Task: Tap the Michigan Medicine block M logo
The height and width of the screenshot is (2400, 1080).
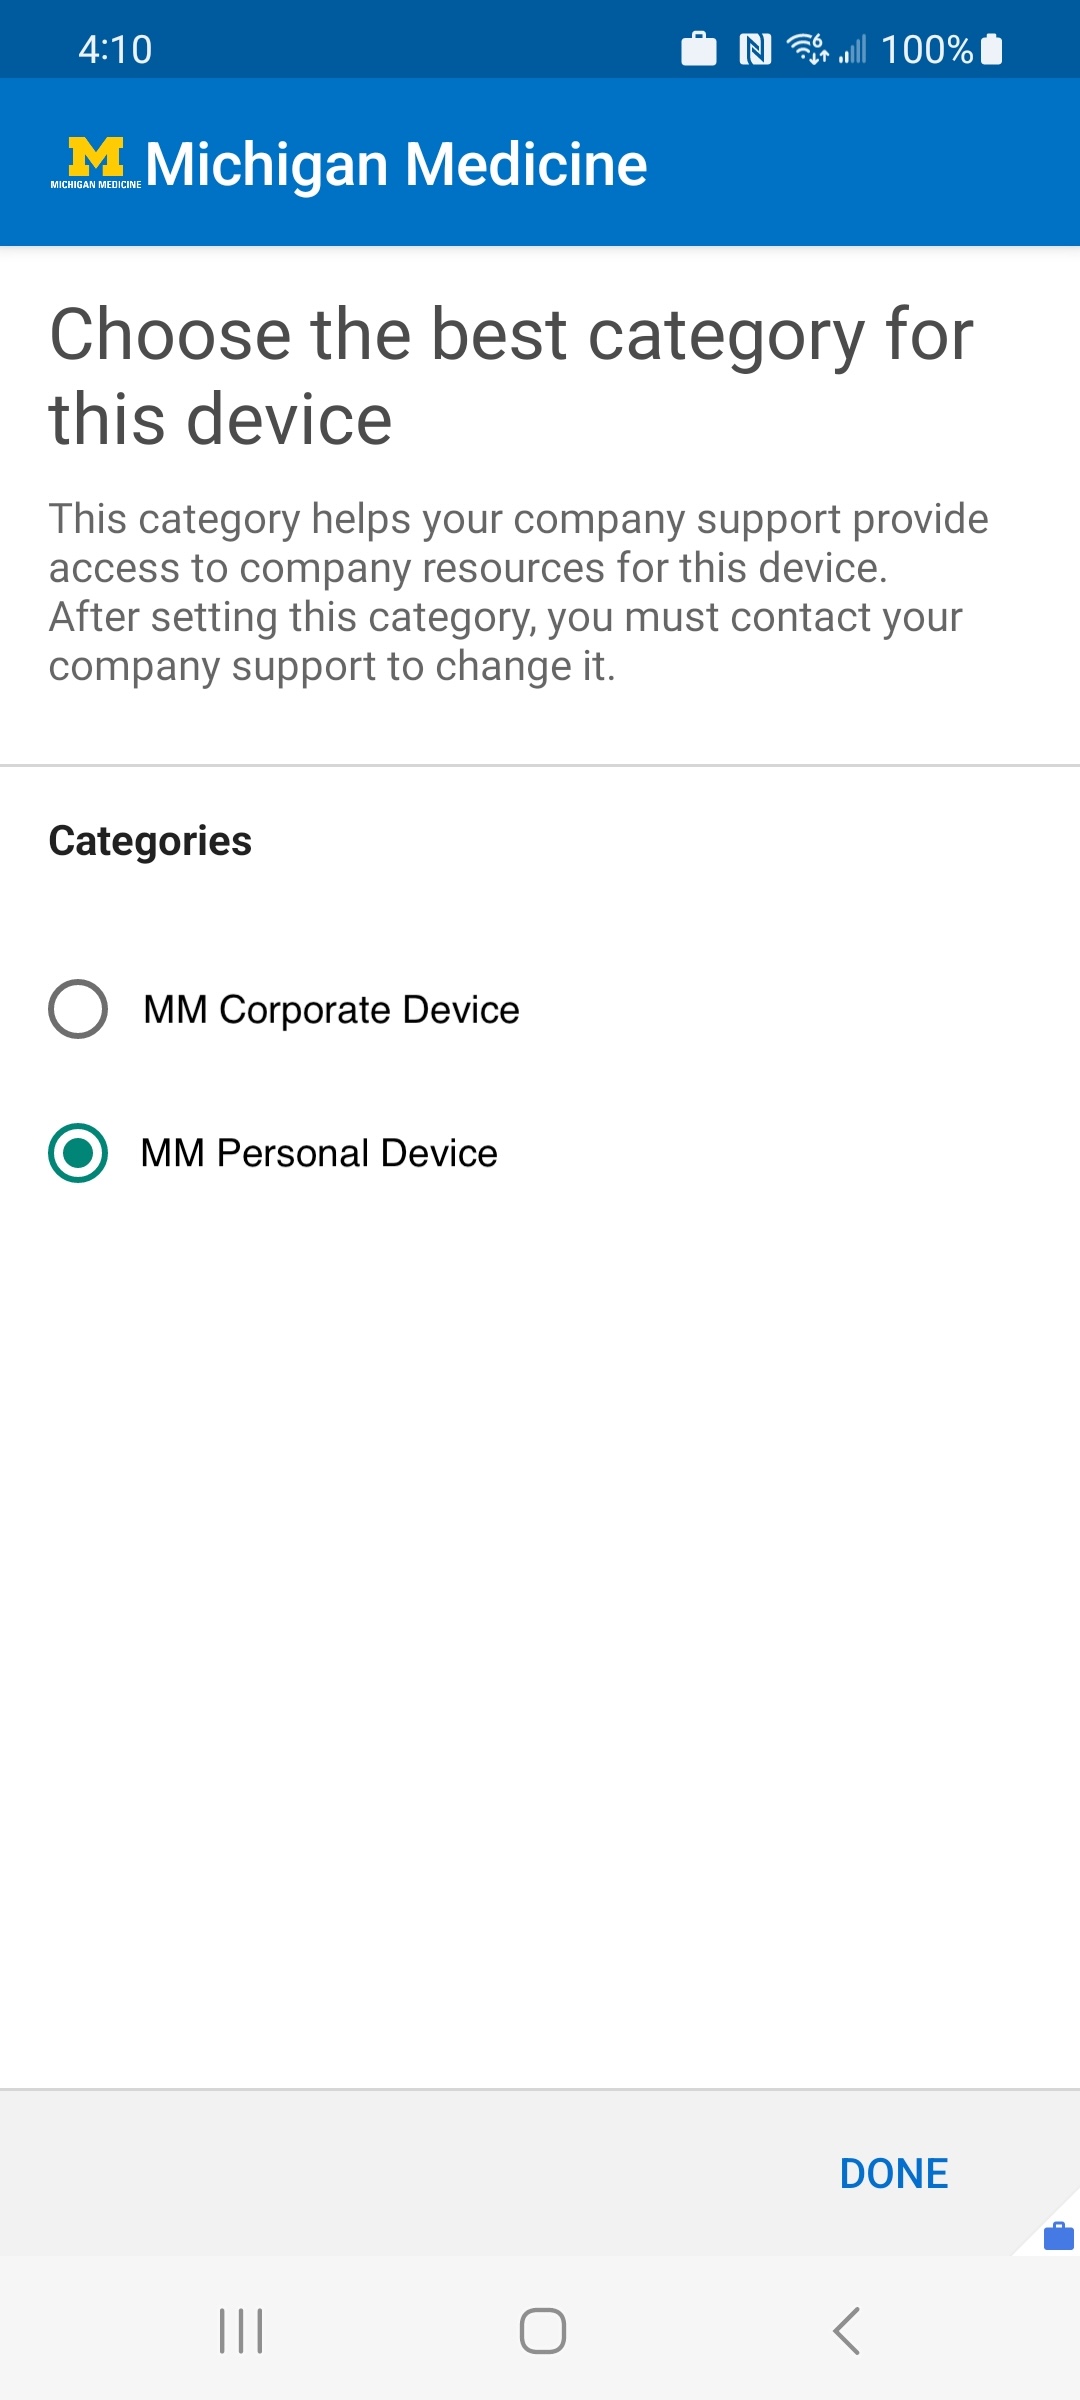Action: click(96, 162)
